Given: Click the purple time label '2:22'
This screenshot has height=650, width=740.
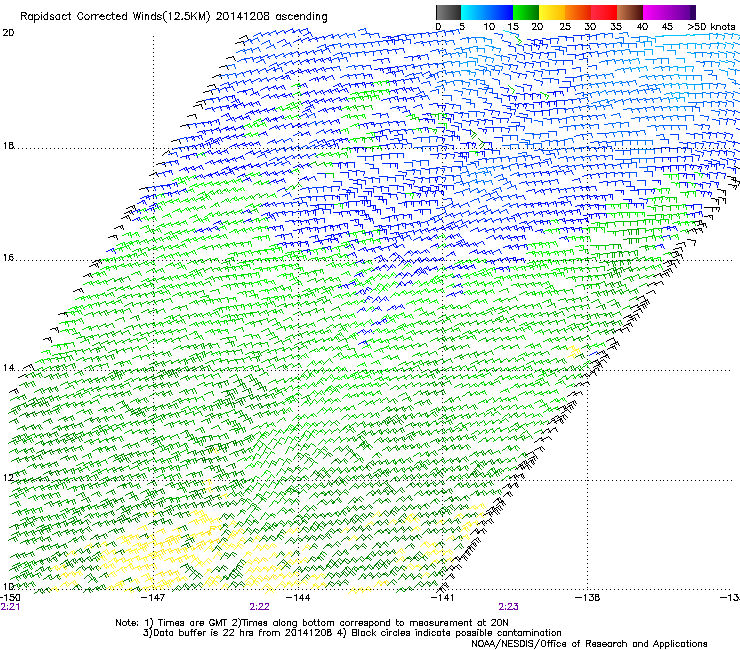Looking at the screenshot, I should pyautogui.click(x=259, y=607).
